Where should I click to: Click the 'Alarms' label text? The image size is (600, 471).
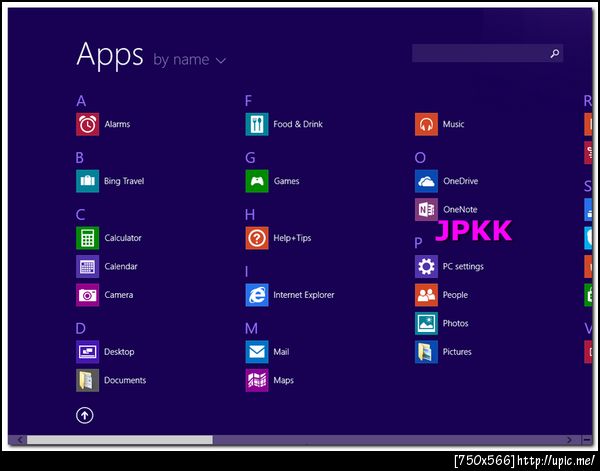pyautogui.click(x=117, y=124)
